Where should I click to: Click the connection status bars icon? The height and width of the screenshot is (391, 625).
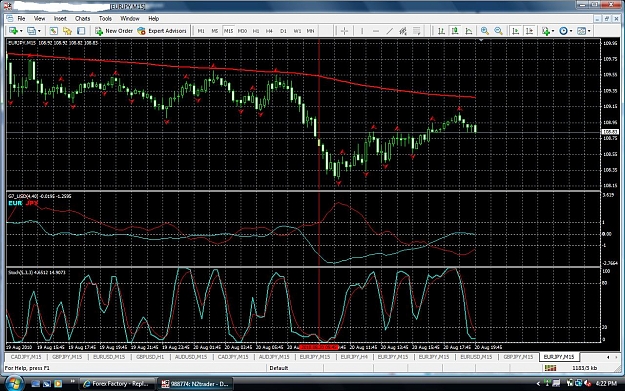pyautogui.click(x=550, y=368)
